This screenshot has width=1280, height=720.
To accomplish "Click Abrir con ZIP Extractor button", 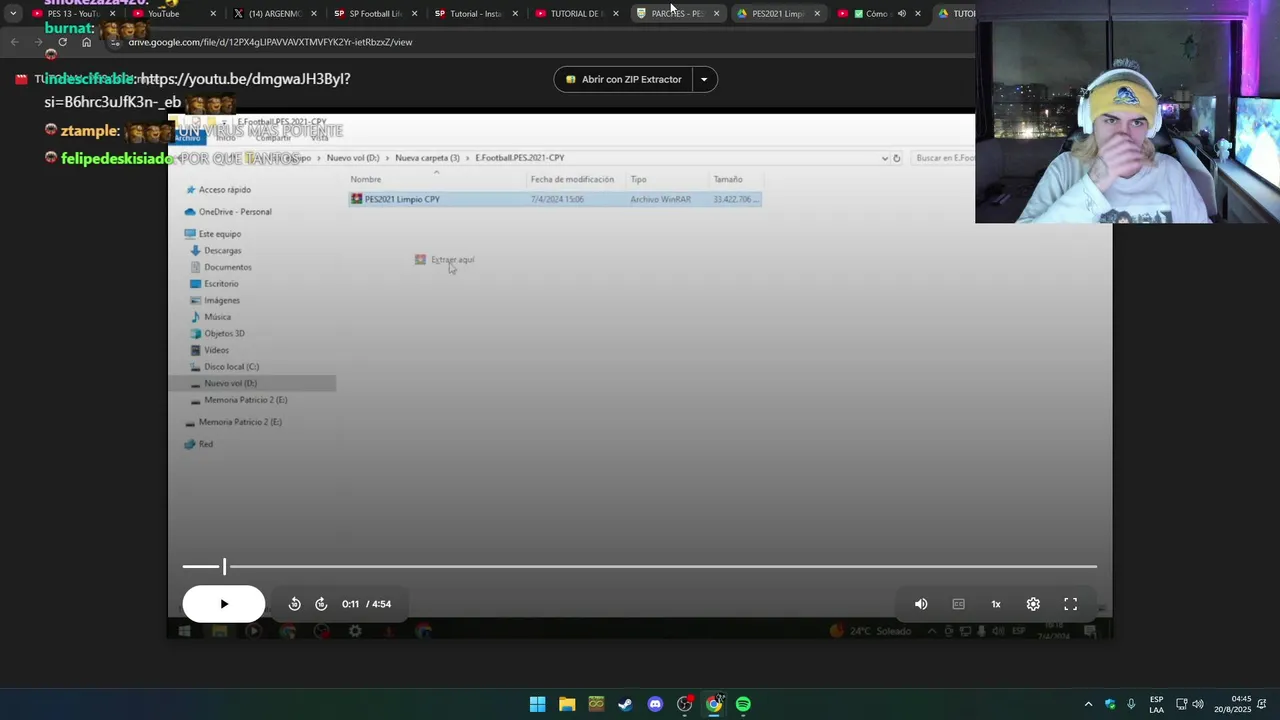I will pos(623,79).
